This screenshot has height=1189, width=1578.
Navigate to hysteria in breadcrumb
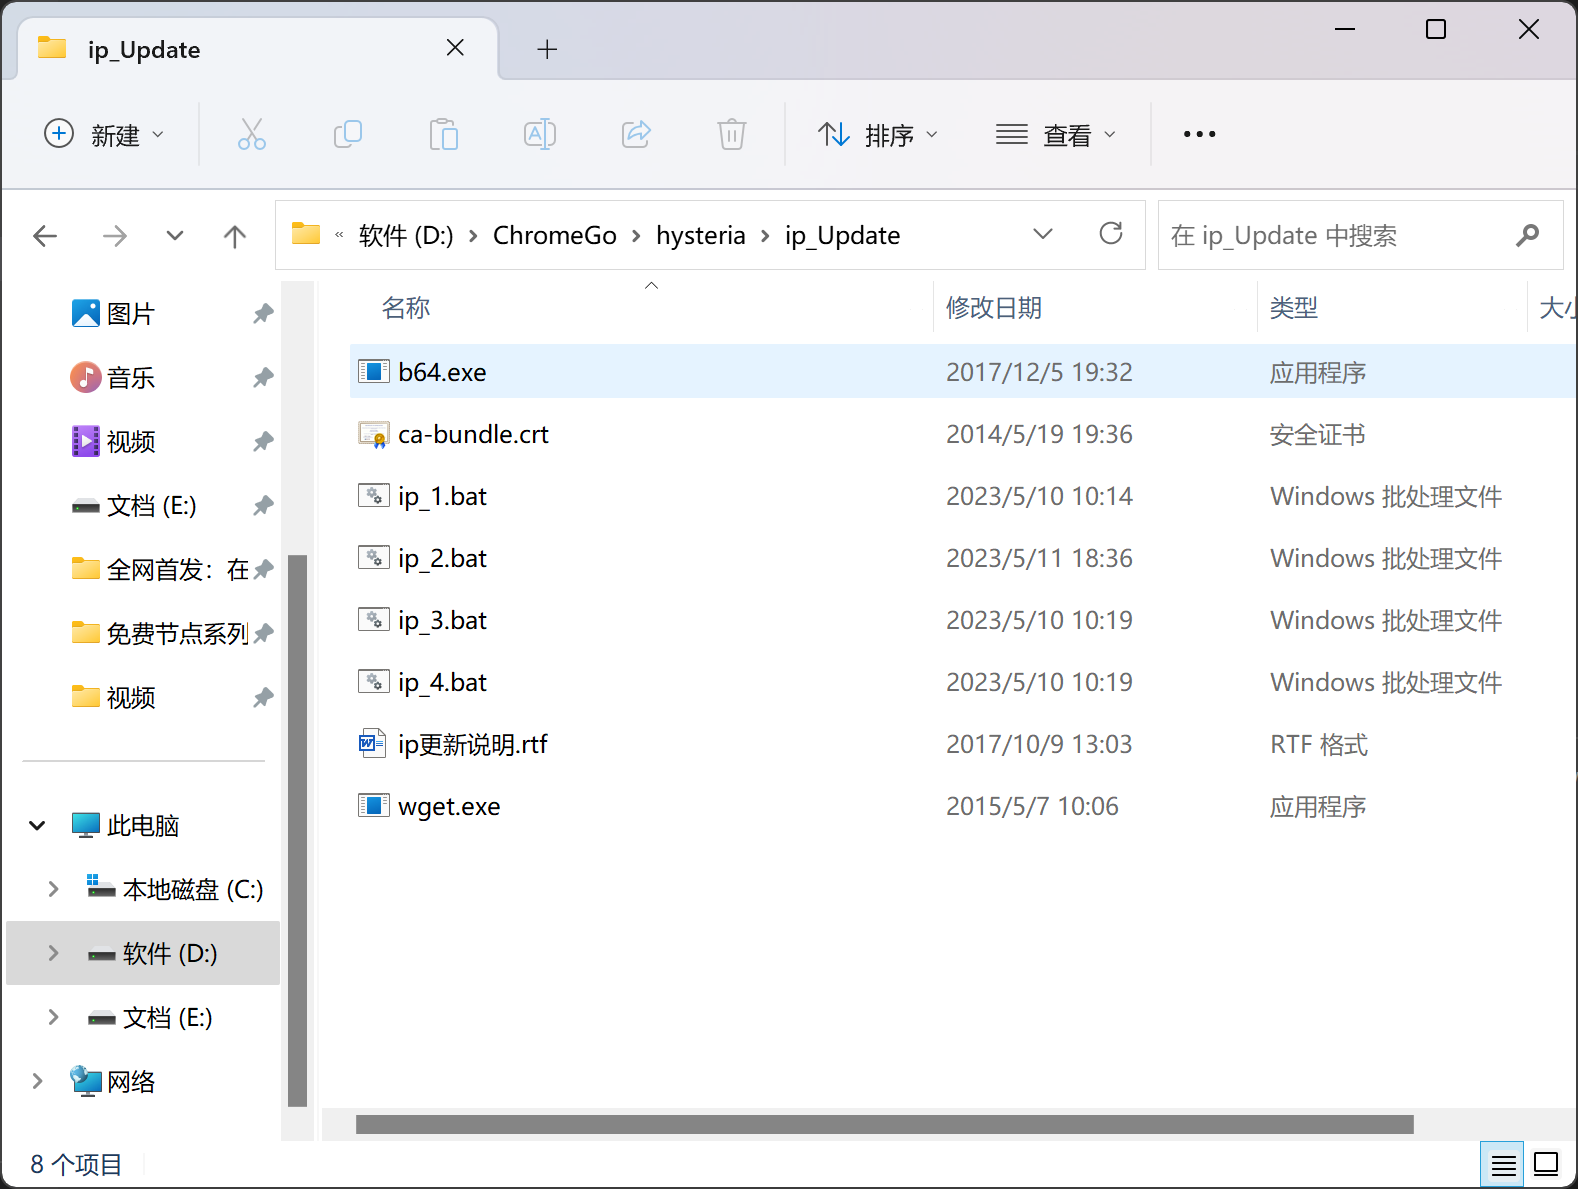(701, 235)
